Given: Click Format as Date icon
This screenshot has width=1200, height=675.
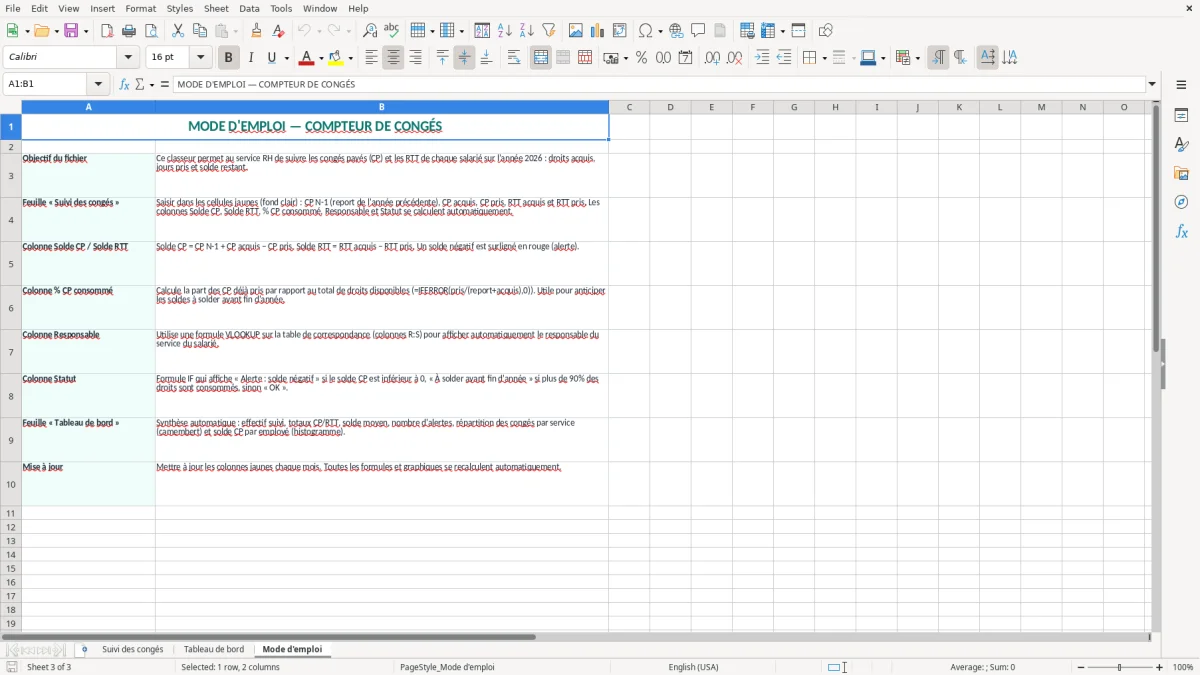Looking at the screenshot, I should coord(685,58).
